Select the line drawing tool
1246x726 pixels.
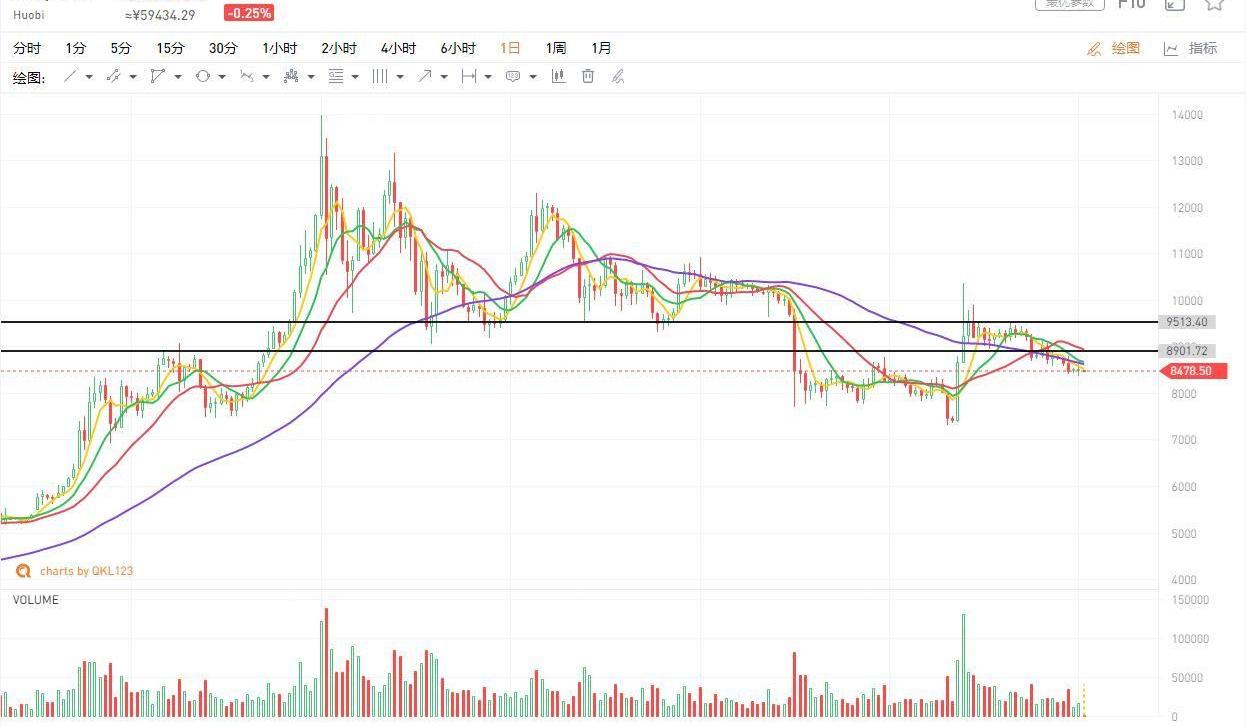coord(70,77)
